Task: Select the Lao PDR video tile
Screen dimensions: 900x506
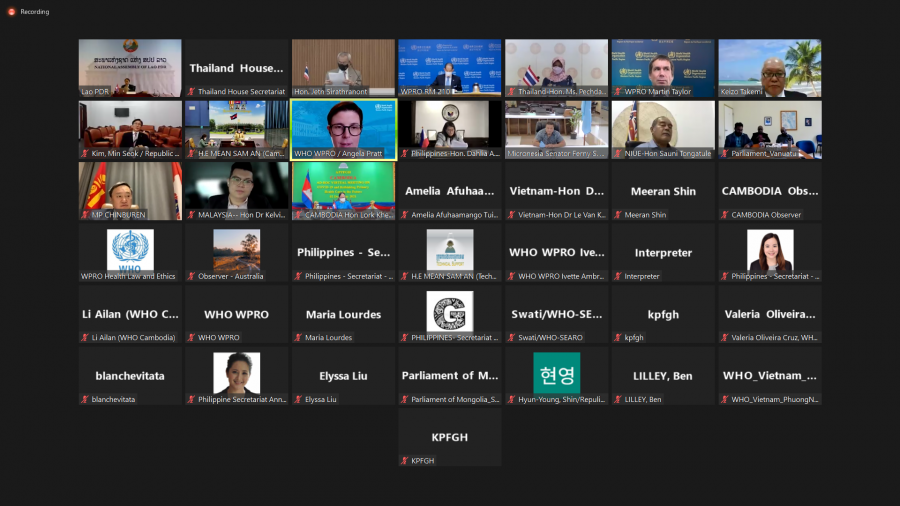Action: click(x=130, y=67)
